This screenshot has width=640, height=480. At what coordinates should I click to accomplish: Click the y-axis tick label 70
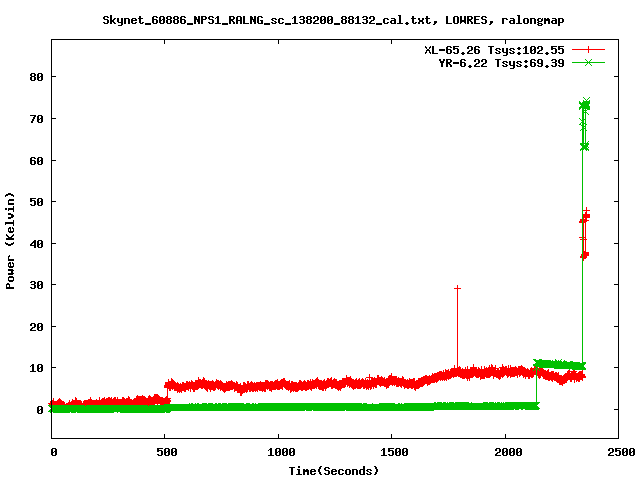coord(36,119)
